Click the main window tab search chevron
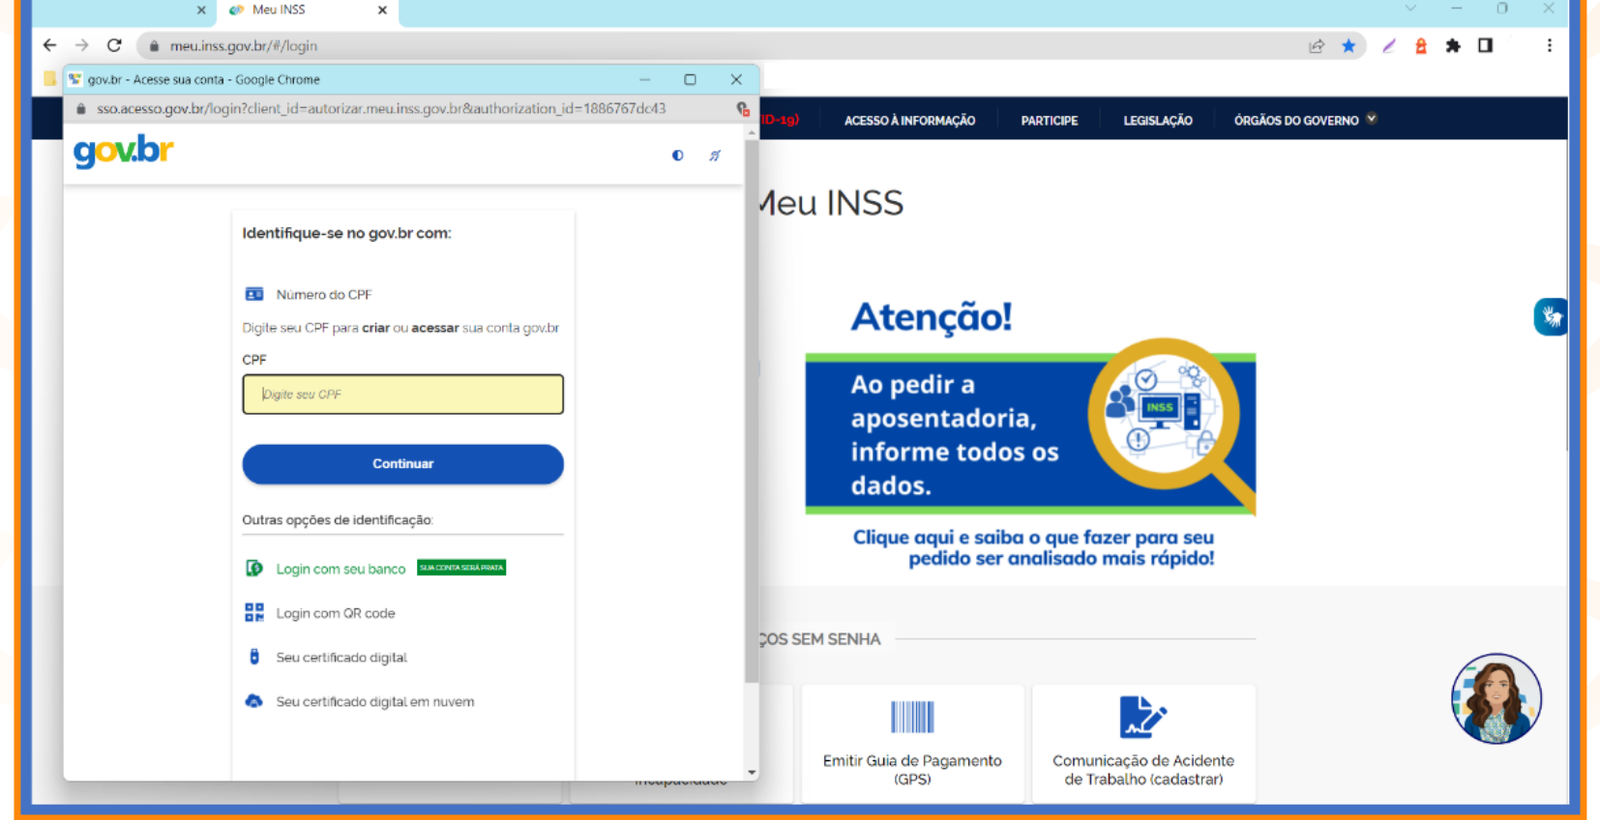 (1410, 8)
